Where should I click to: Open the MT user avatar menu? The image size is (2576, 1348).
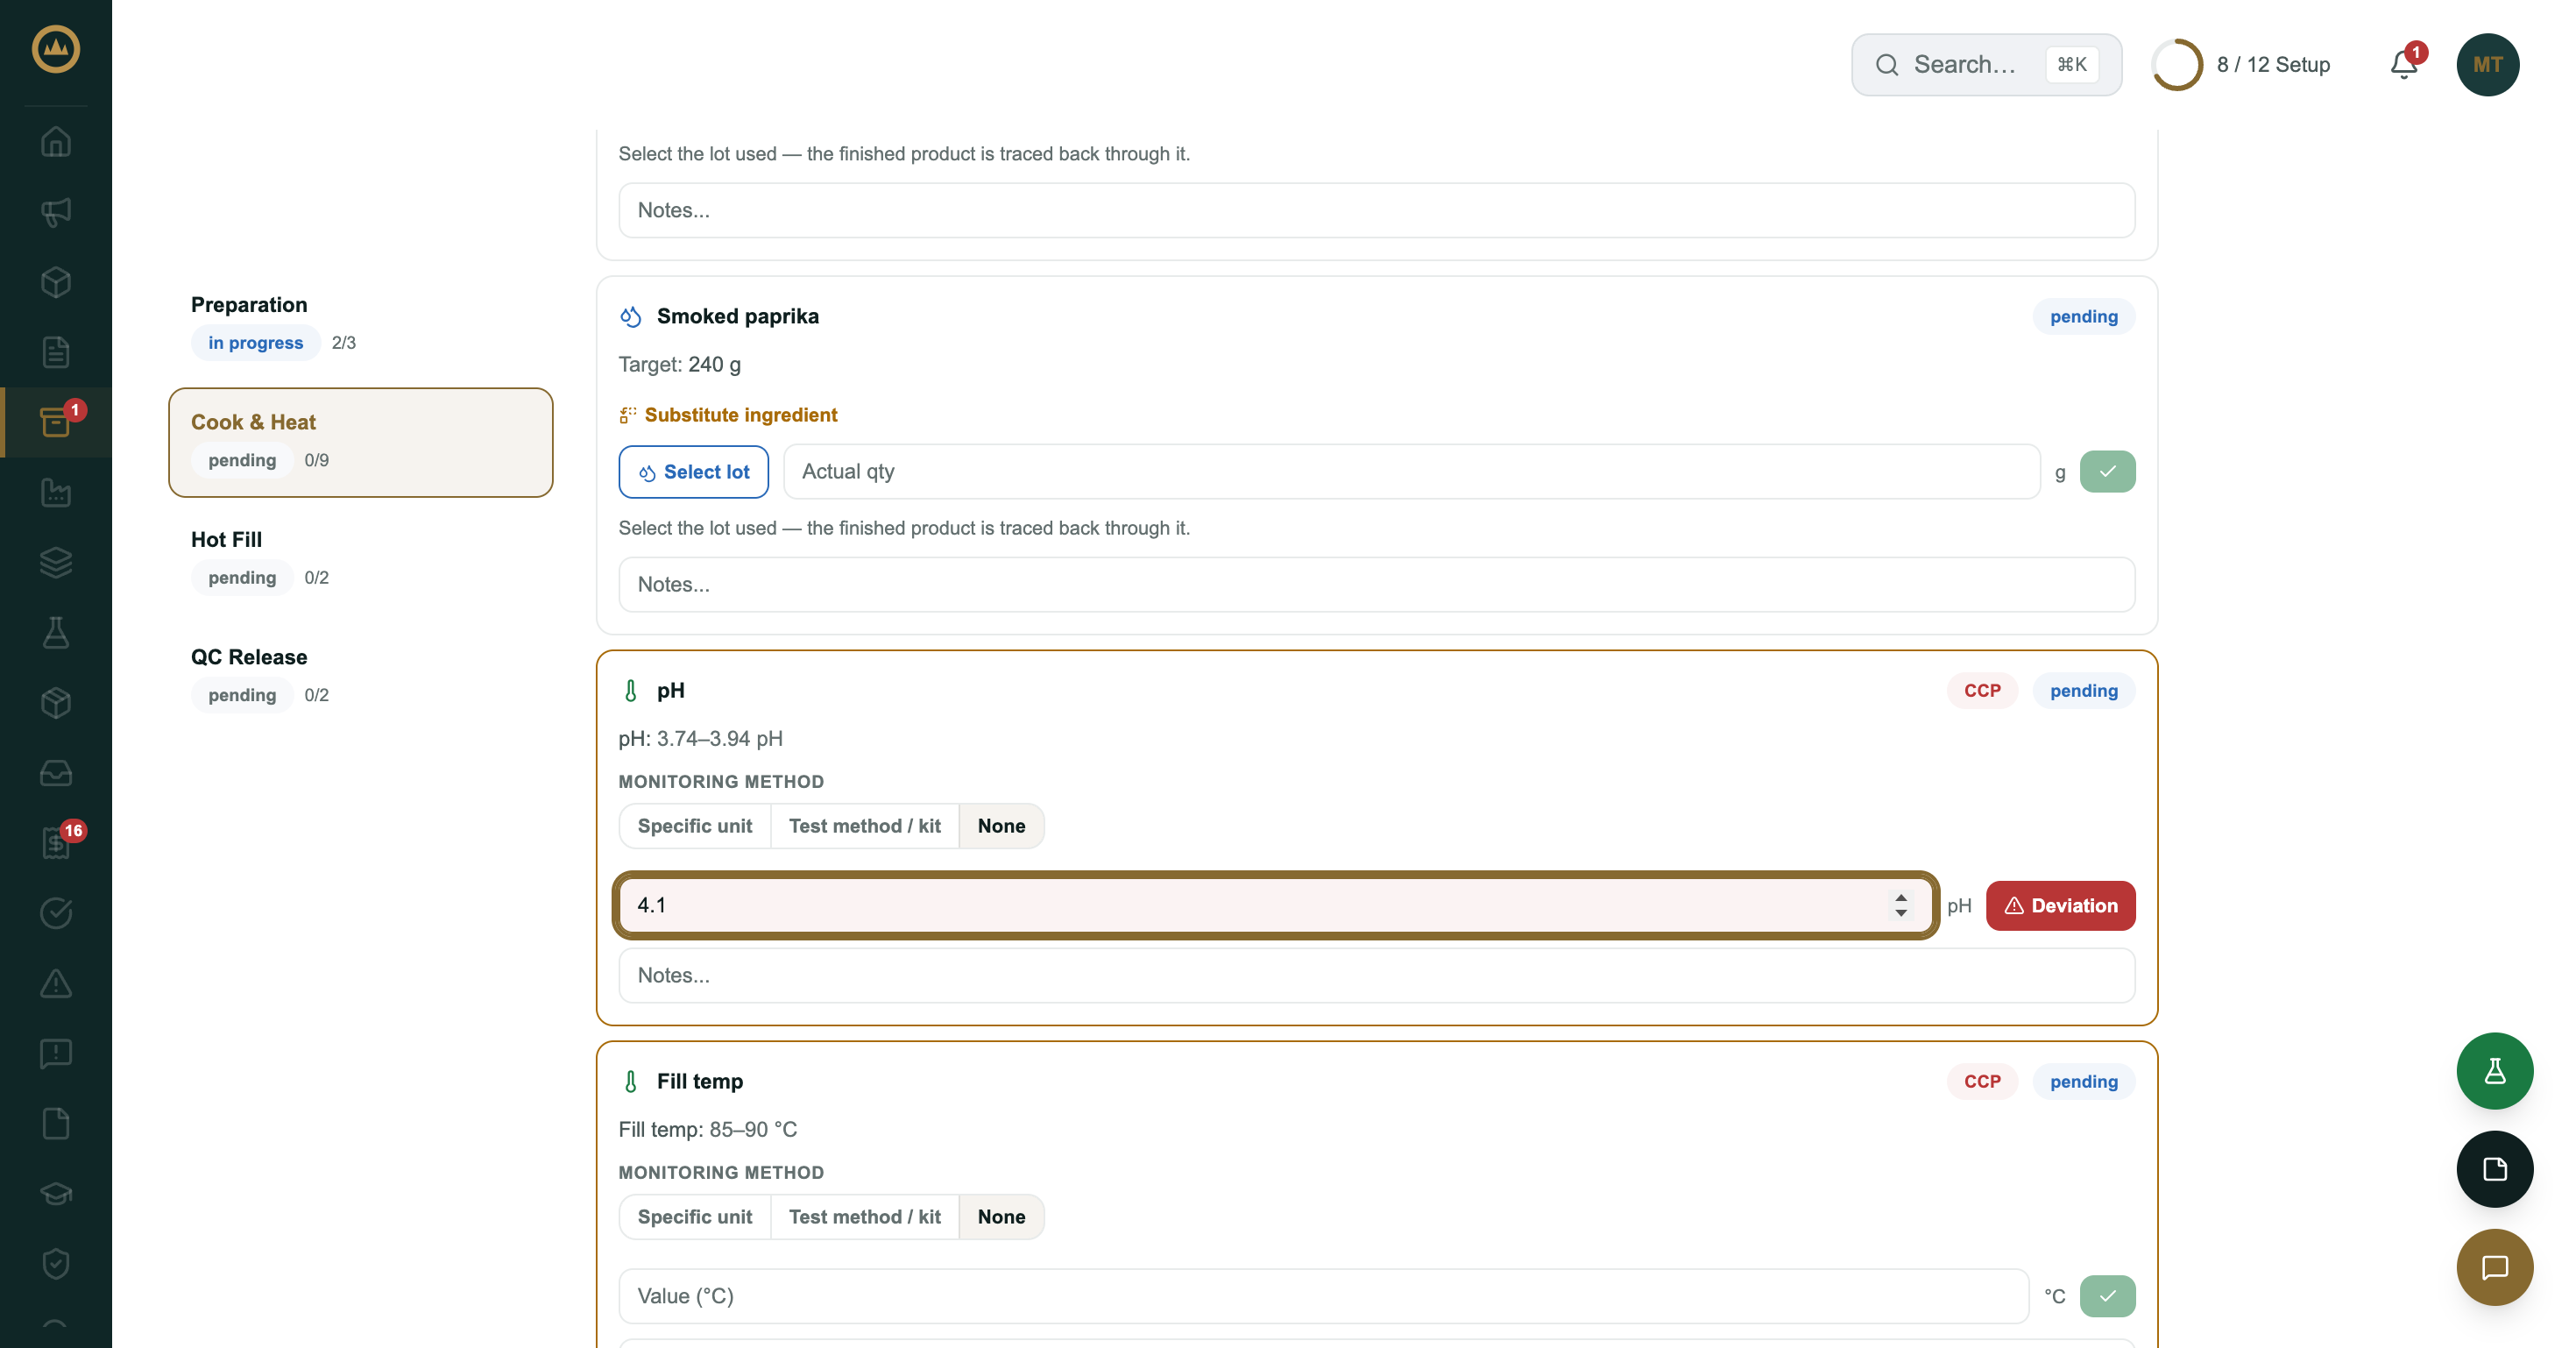point(2487,65)
